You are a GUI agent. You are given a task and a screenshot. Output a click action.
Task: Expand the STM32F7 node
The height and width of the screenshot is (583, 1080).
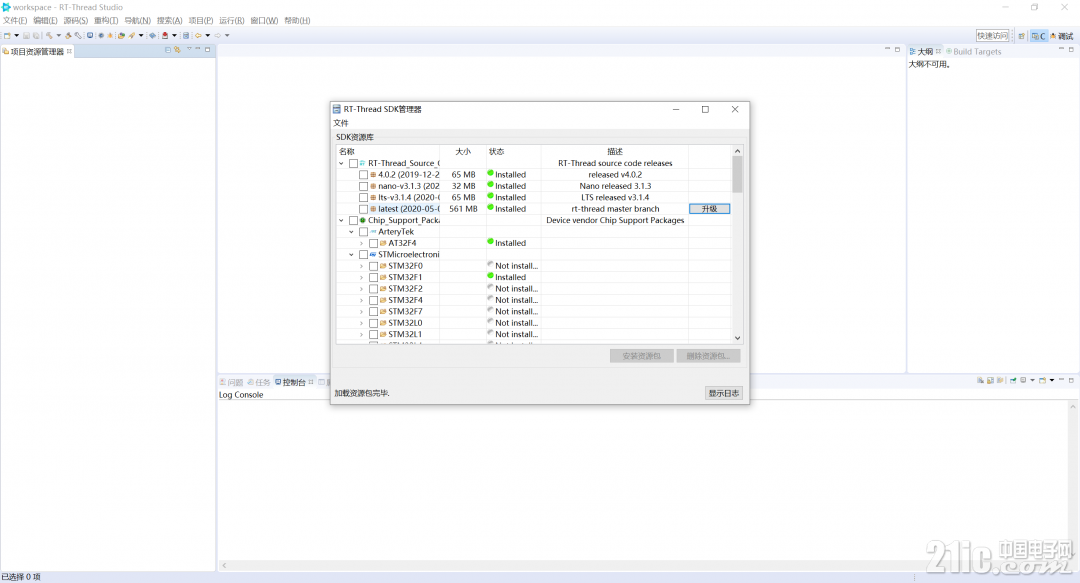pos(362,311)
